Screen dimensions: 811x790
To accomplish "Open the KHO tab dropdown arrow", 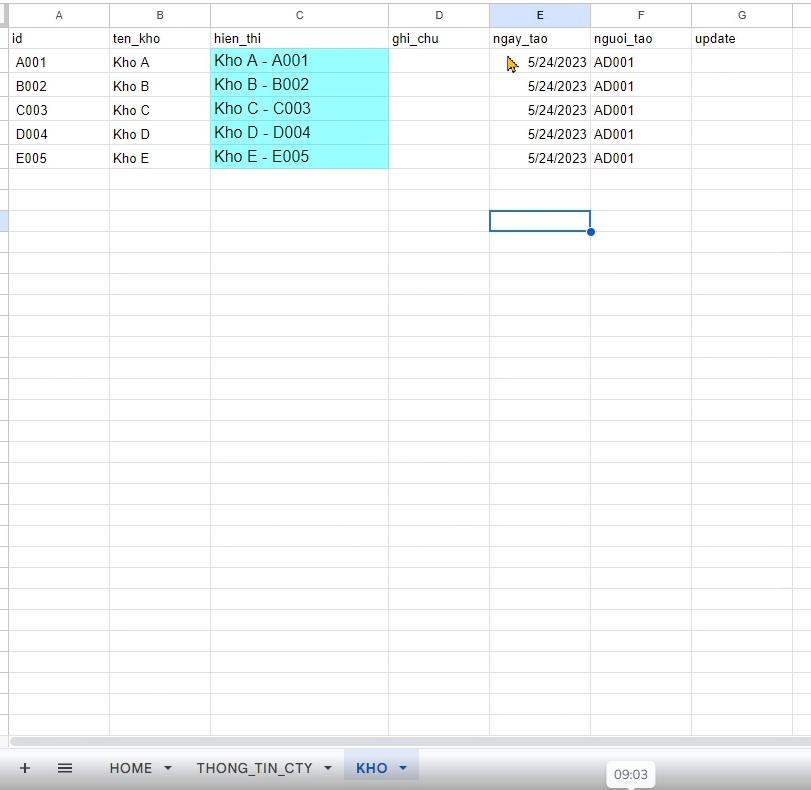I will [403, 768].
